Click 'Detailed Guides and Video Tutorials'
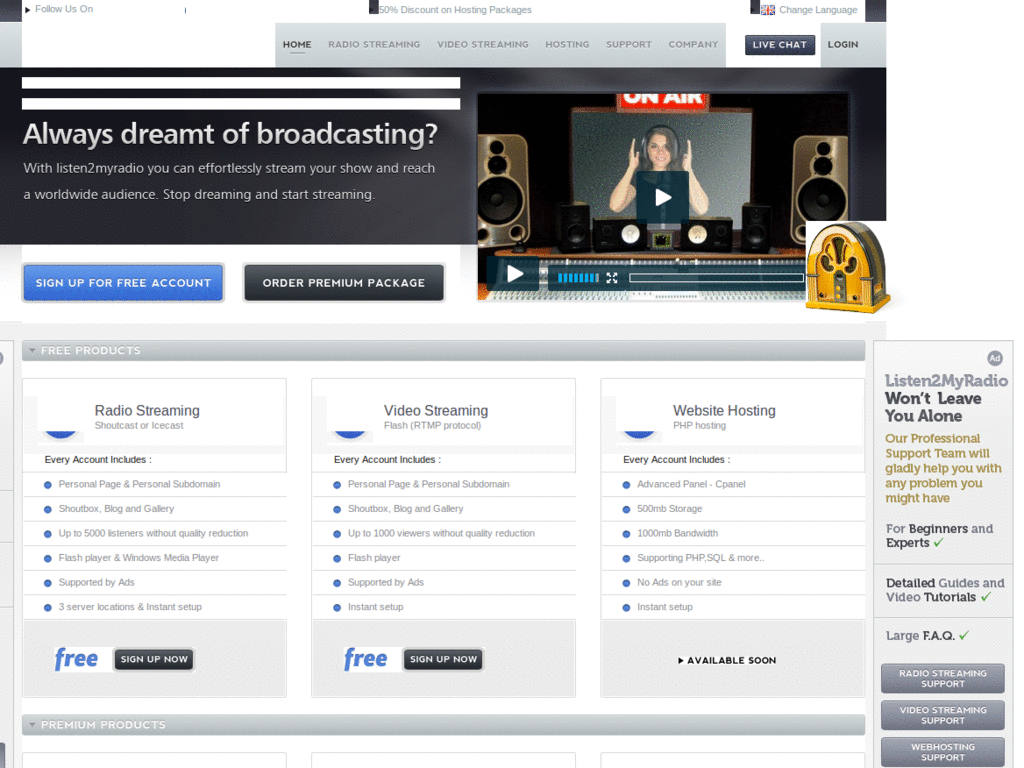Image resolution: width=1024 pixels, height=768 pixels. pos(944,590)
